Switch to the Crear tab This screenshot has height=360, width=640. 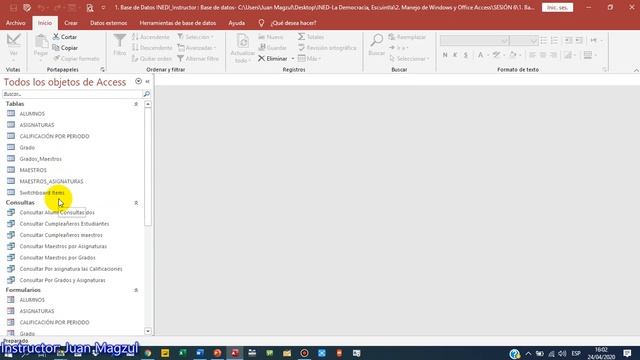71,23
